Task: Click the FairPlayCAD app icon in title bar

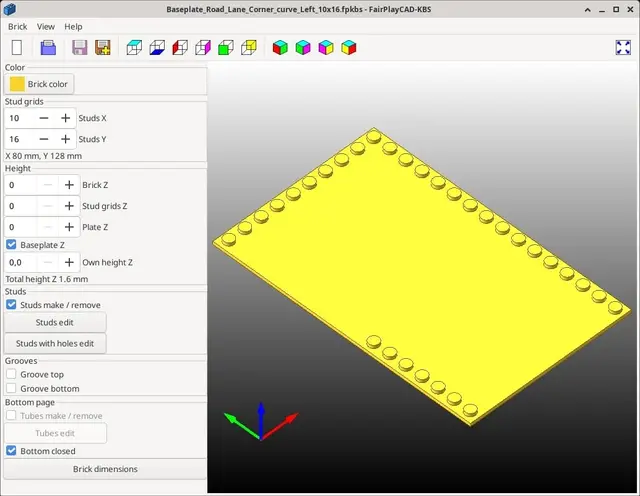Action: pyautogui.click(x=9, y=9)
